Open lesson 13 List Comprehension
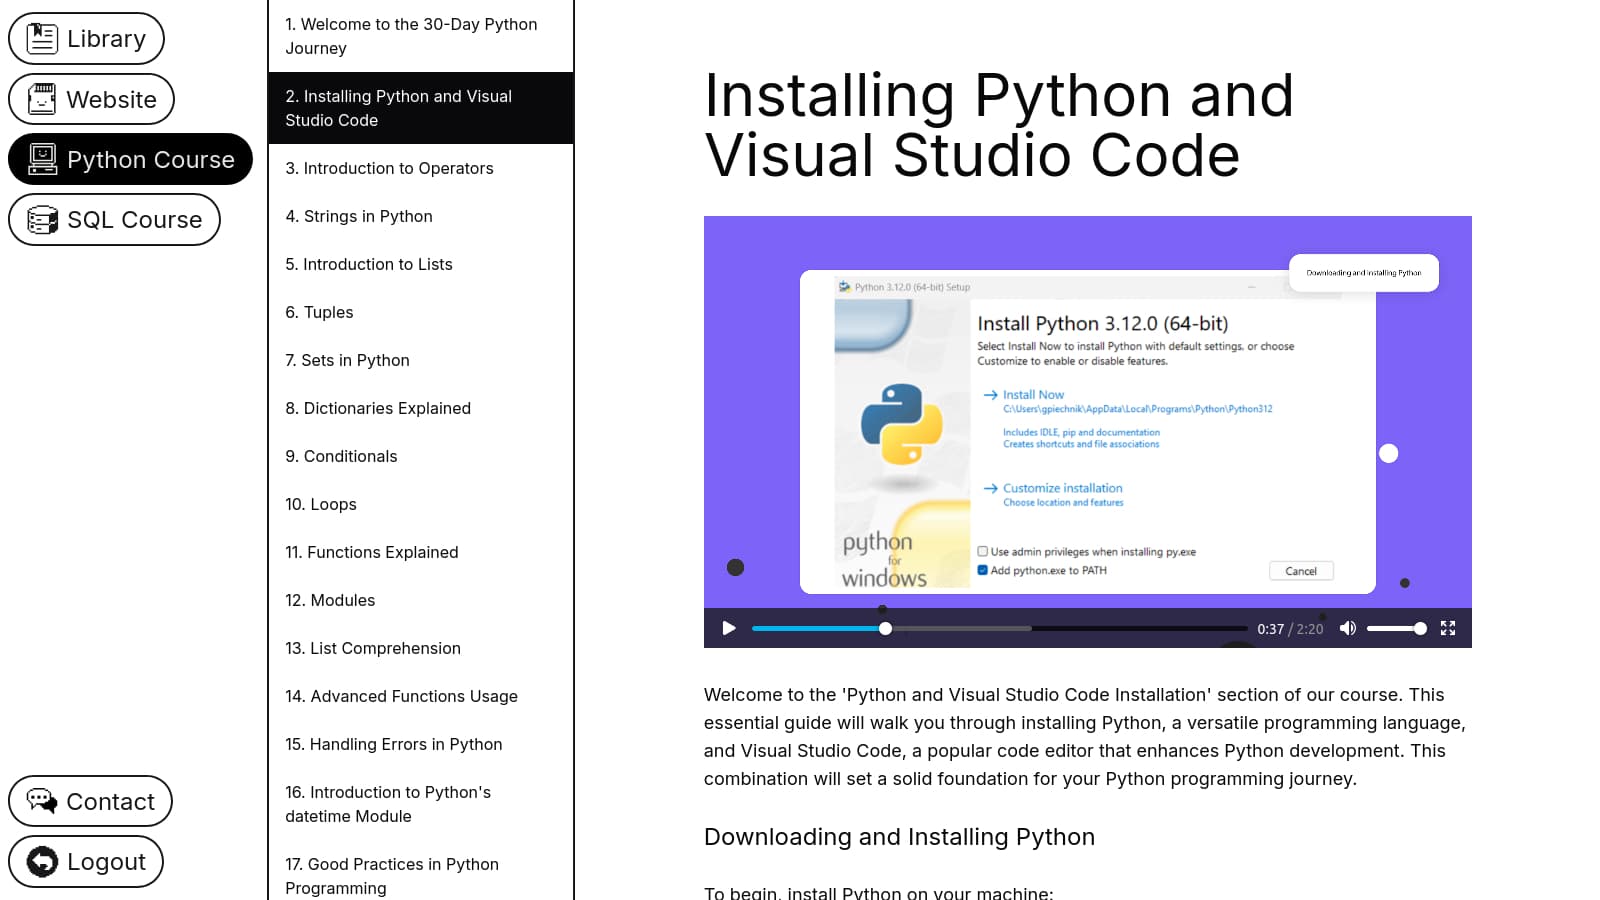 [x=421, y=648]
